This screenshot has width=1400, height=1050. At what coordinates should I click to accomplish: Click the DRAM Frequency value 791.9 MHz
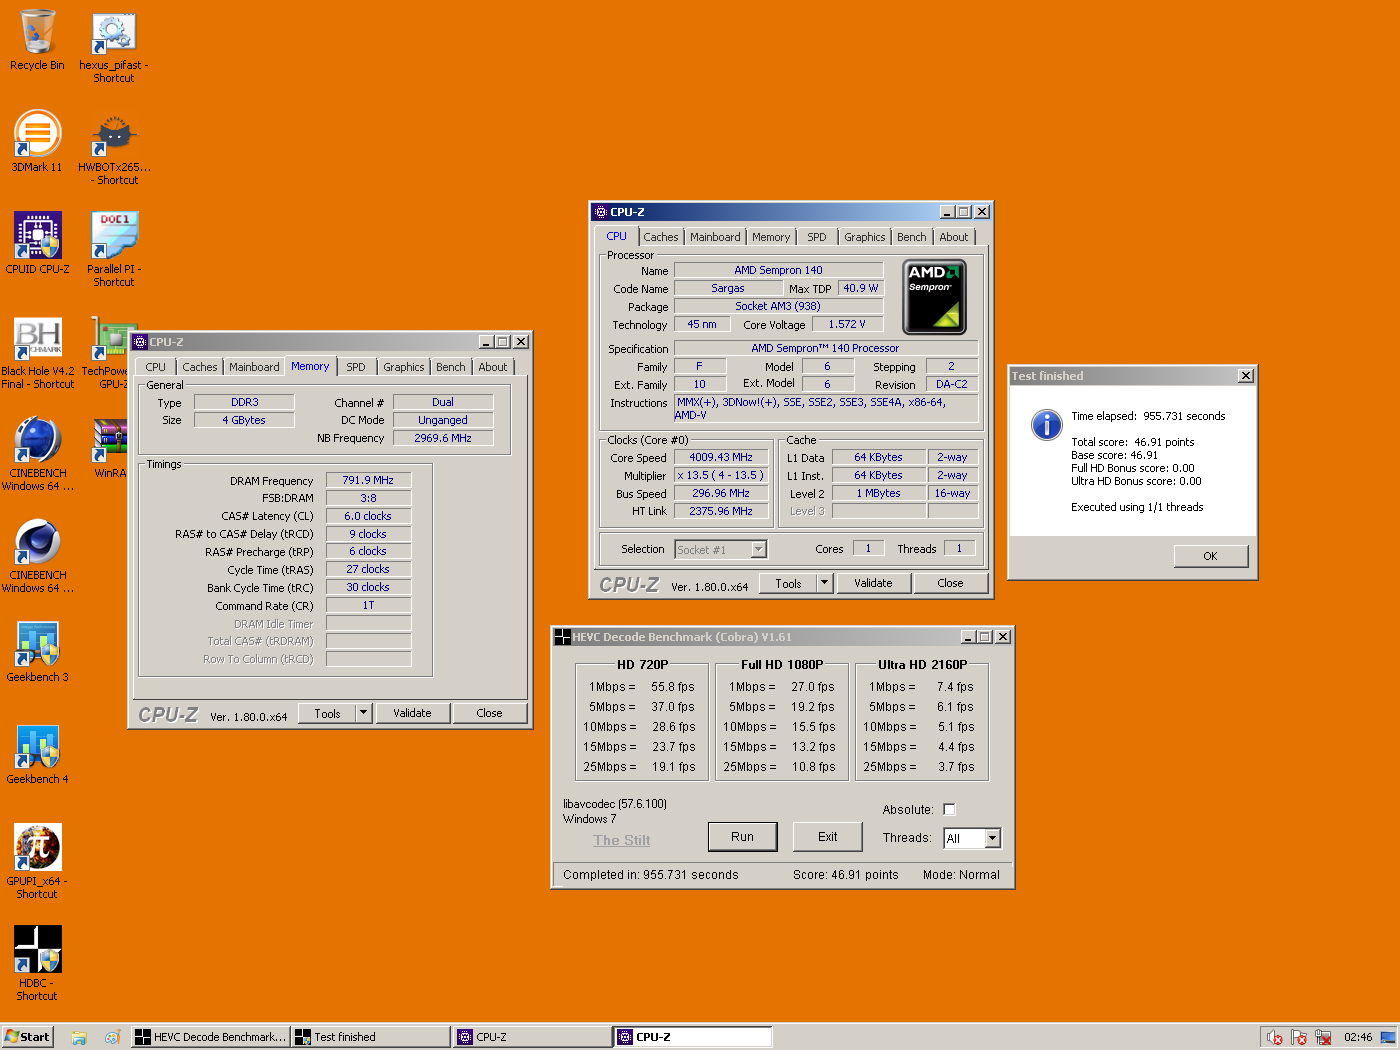pos(368,480)
